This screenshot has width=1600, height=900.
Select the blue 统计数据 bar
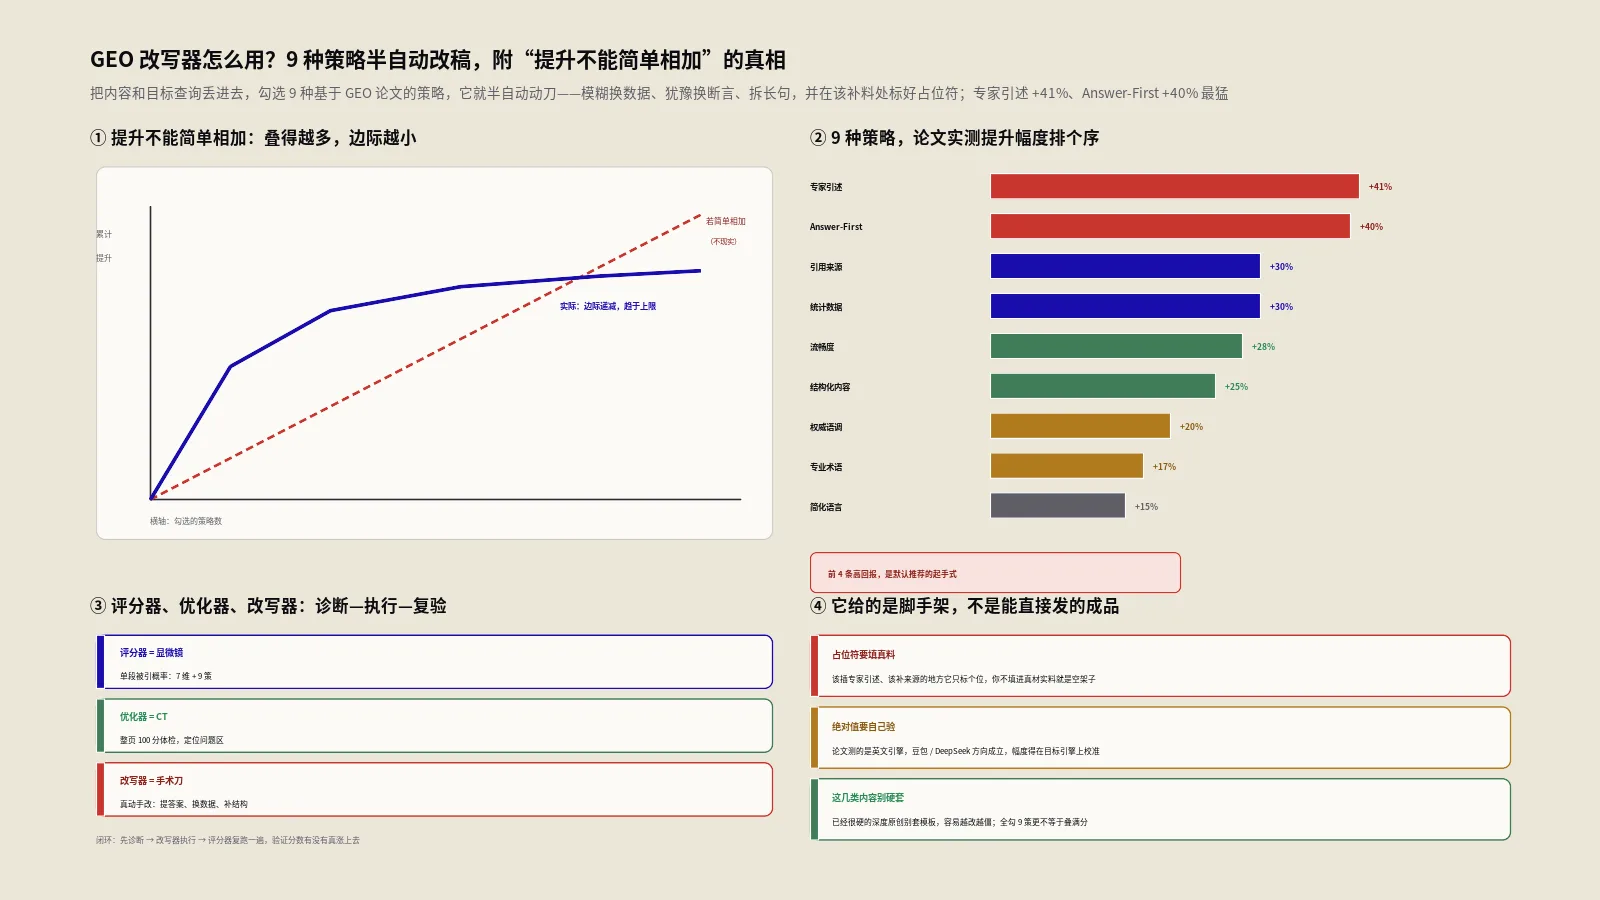[x=1125, y=306]
